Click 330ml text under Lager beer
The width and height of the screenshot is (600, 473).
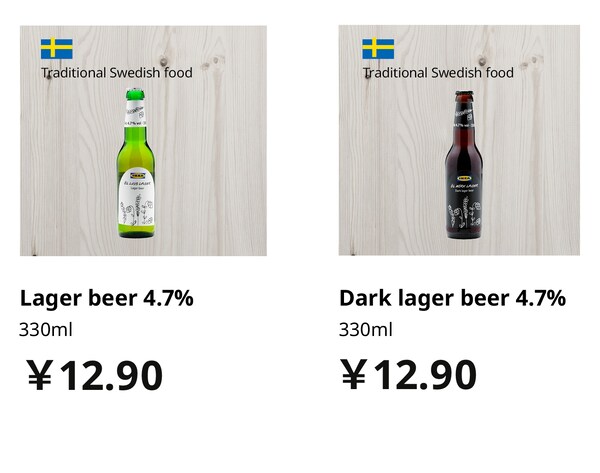pyautogui.click(x=46, y=329)
